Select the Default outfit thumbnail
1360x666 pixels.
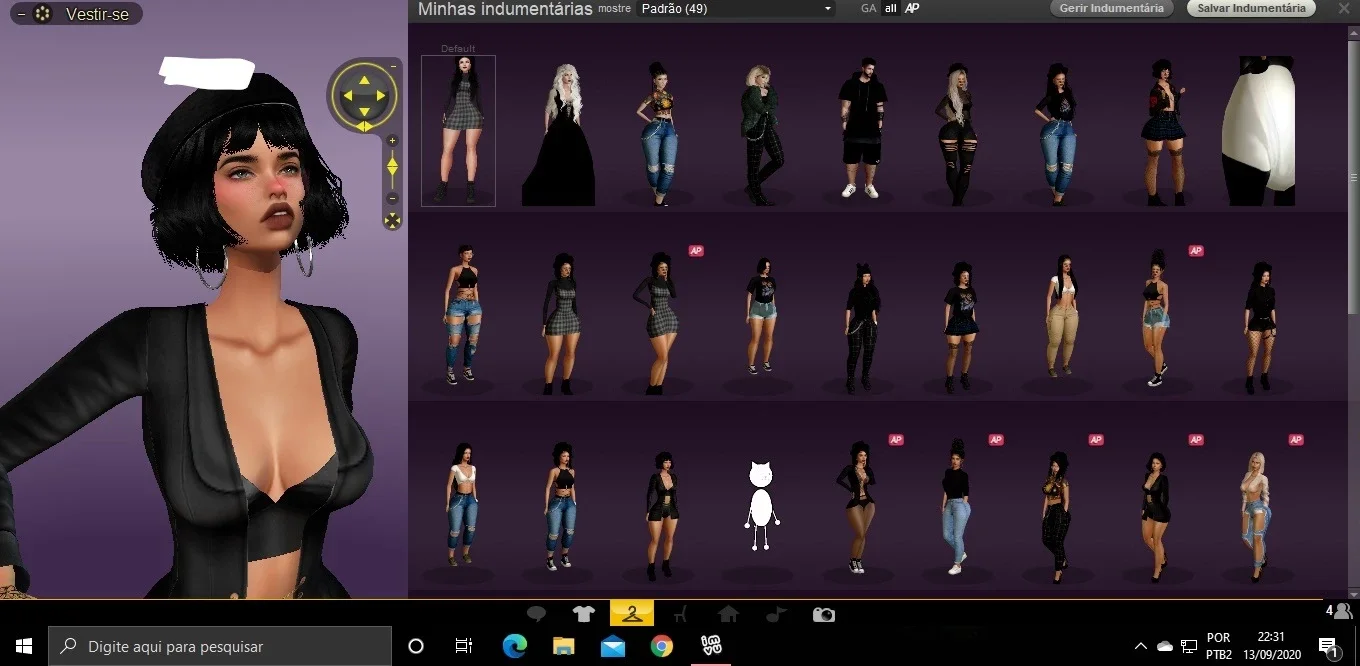pyautogui.click(x=458, y=130)
